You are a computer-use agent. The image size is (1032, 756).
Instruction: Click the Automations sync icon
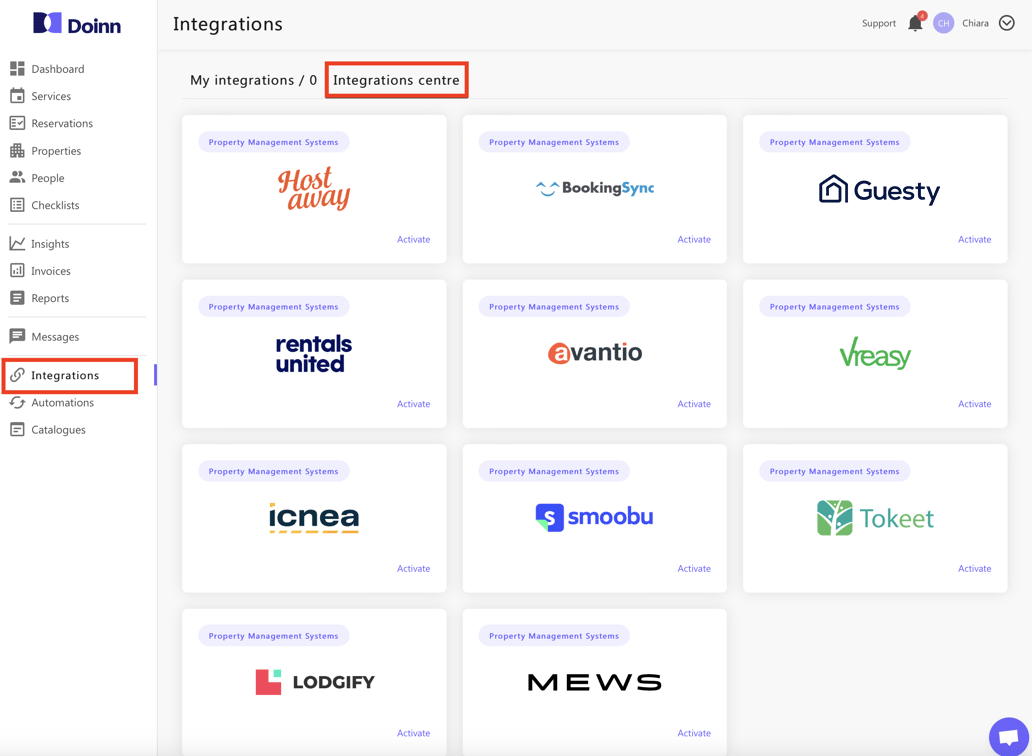pos(17,403)
